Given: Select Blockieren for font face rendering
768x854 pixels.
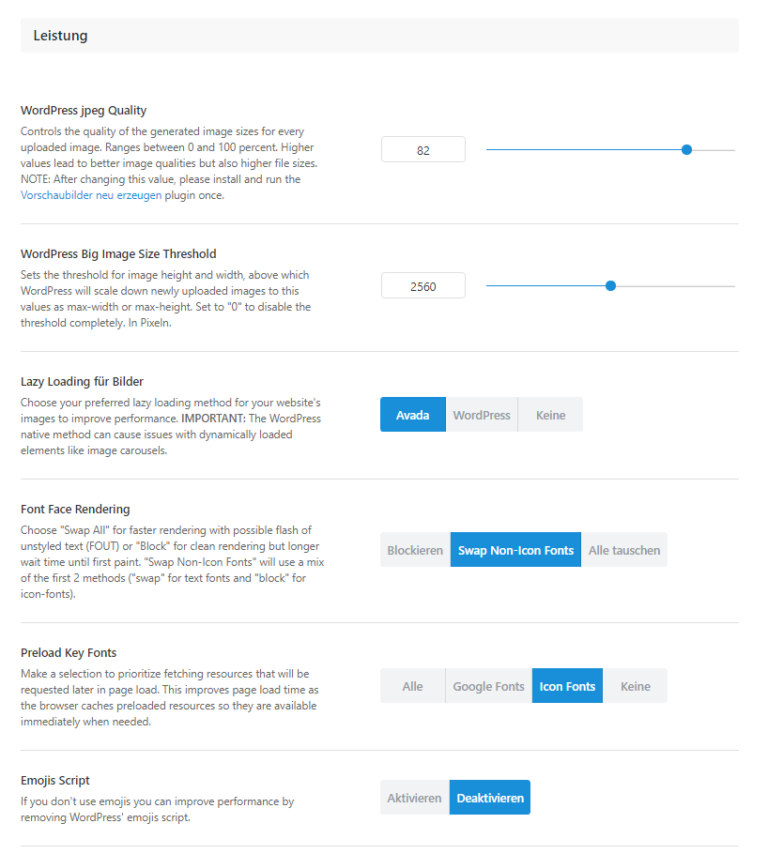Looking at the screenshot, I should pyautogui.click(x=414, y=549).
